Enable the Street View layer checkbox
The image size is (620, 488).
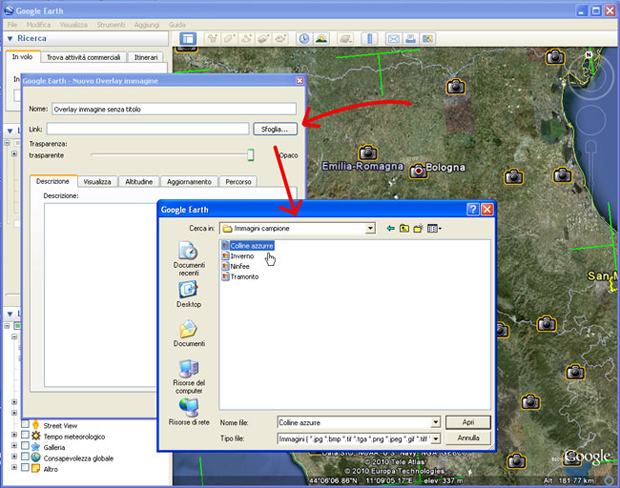(25, 425)
